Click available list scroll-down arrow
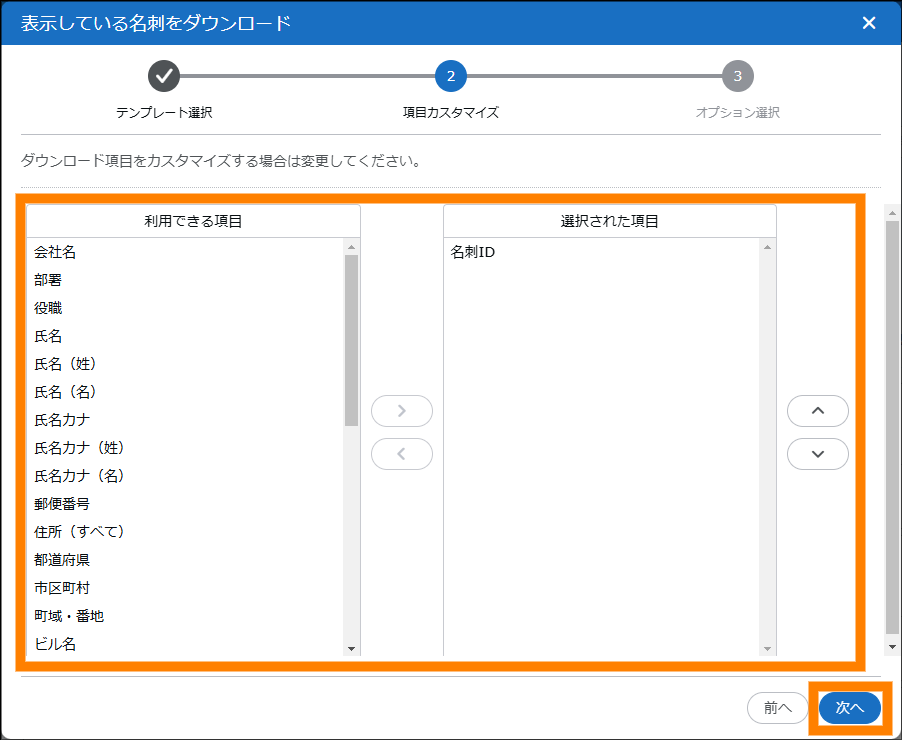This screenshot has height=740, width=902. pos(351,648)
